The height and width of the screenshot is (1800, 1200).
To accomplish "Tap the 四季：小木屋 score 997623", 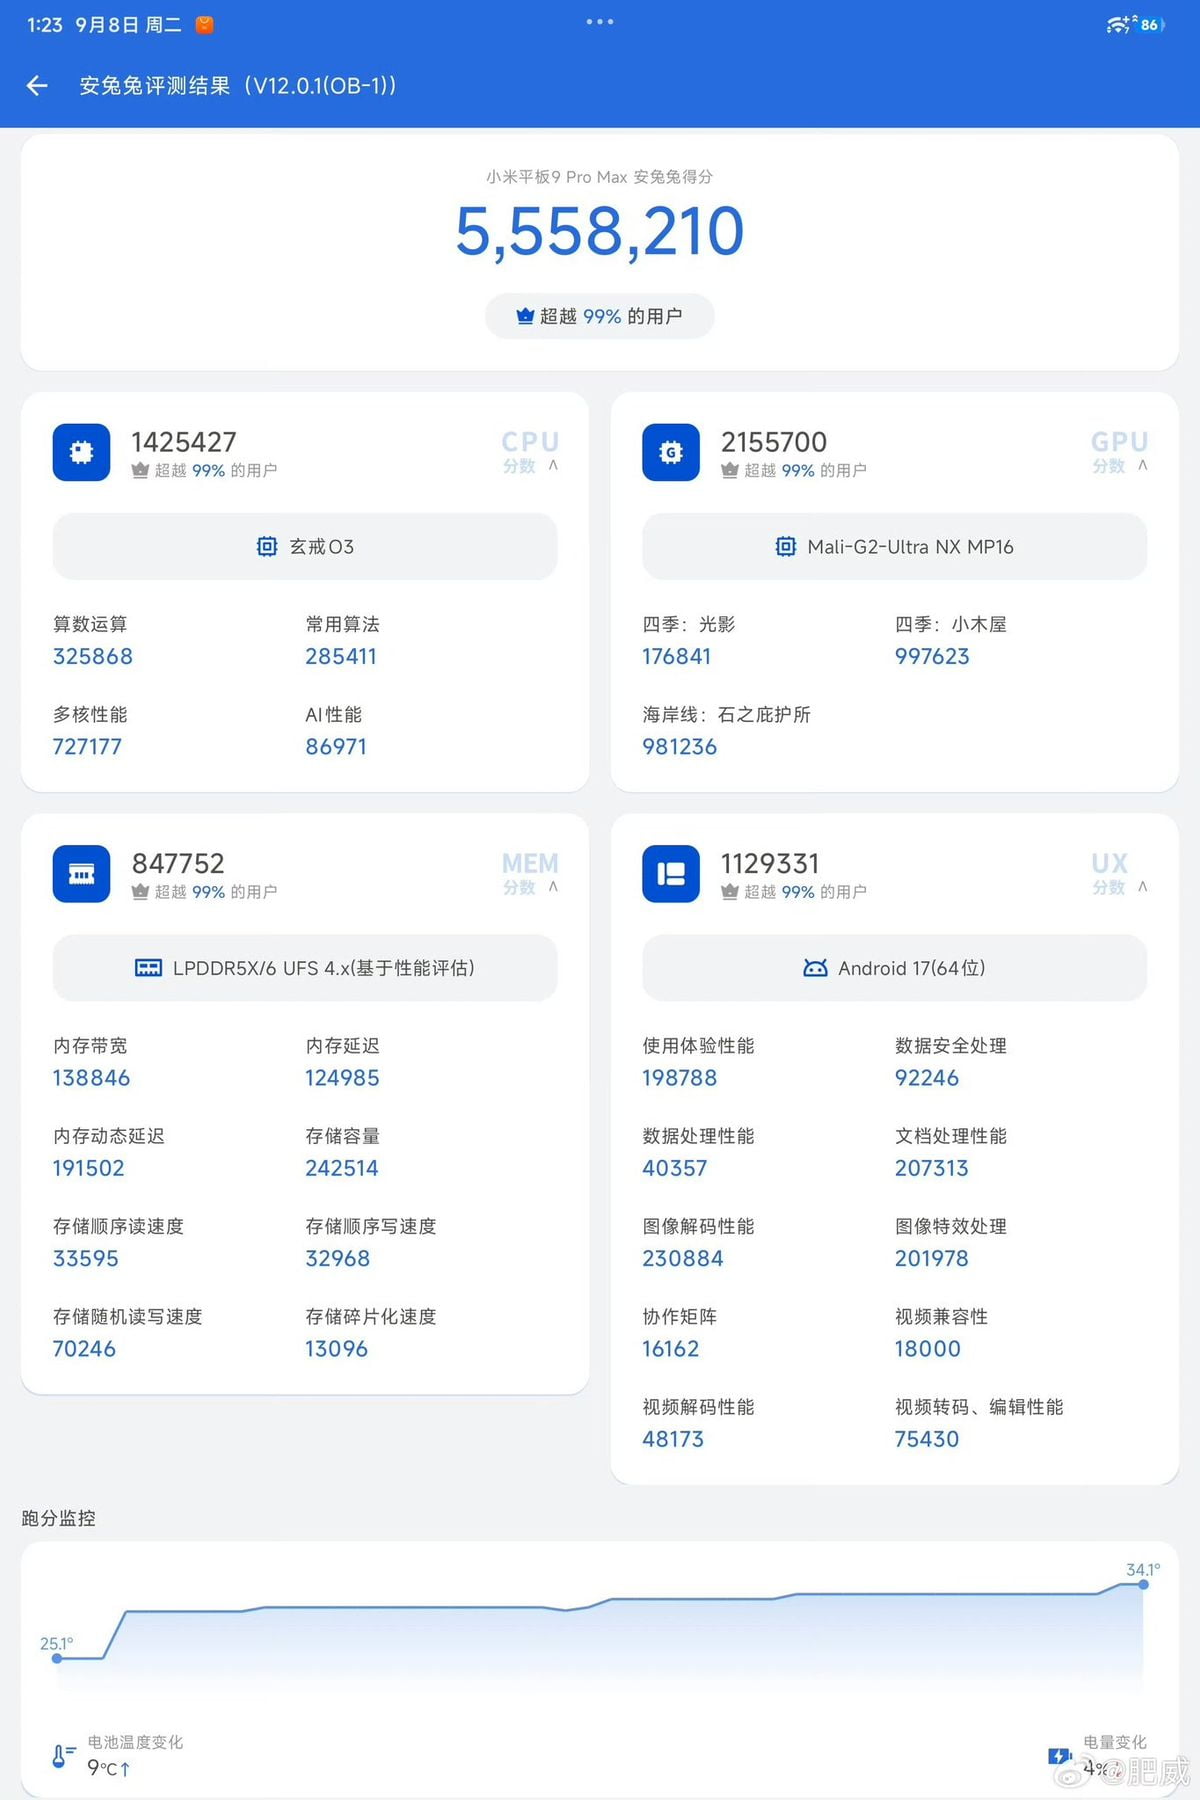I will point(932,657).
